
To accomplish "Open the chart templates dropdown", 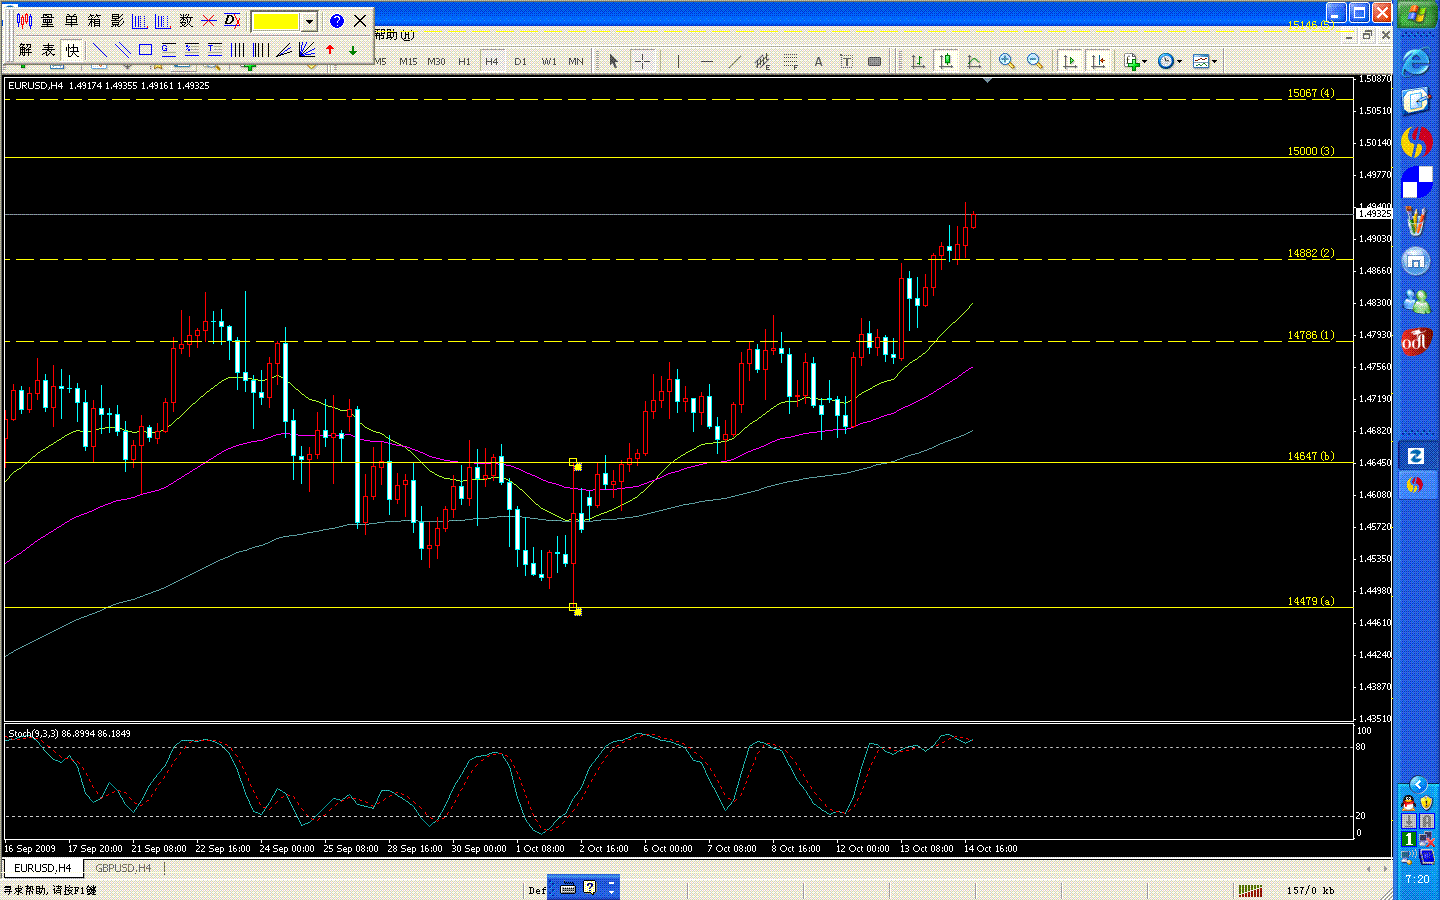I will point(1205,62).
